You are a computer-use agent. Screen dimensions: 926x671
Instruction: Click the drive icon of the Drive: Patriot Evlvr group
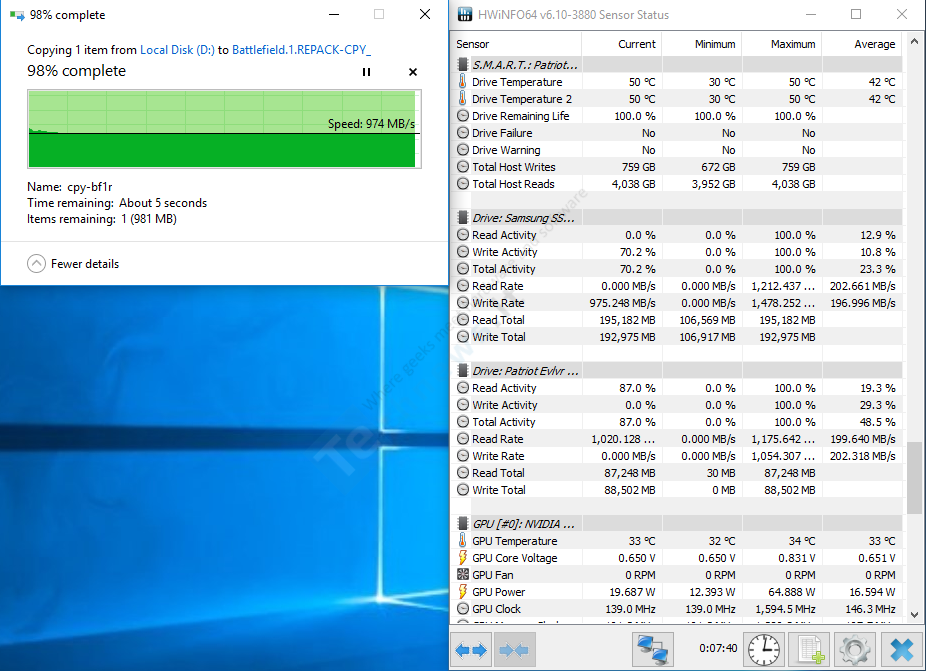pos(463,370)
